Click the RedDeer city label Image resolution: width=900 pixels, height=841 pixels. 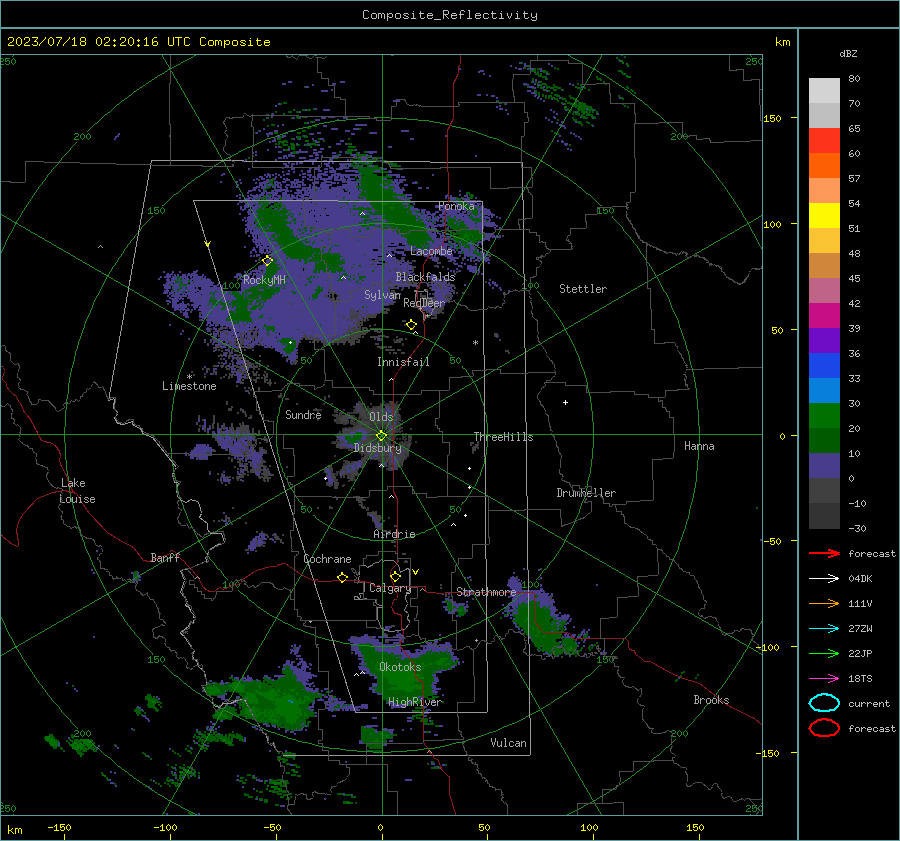point(424,303)
